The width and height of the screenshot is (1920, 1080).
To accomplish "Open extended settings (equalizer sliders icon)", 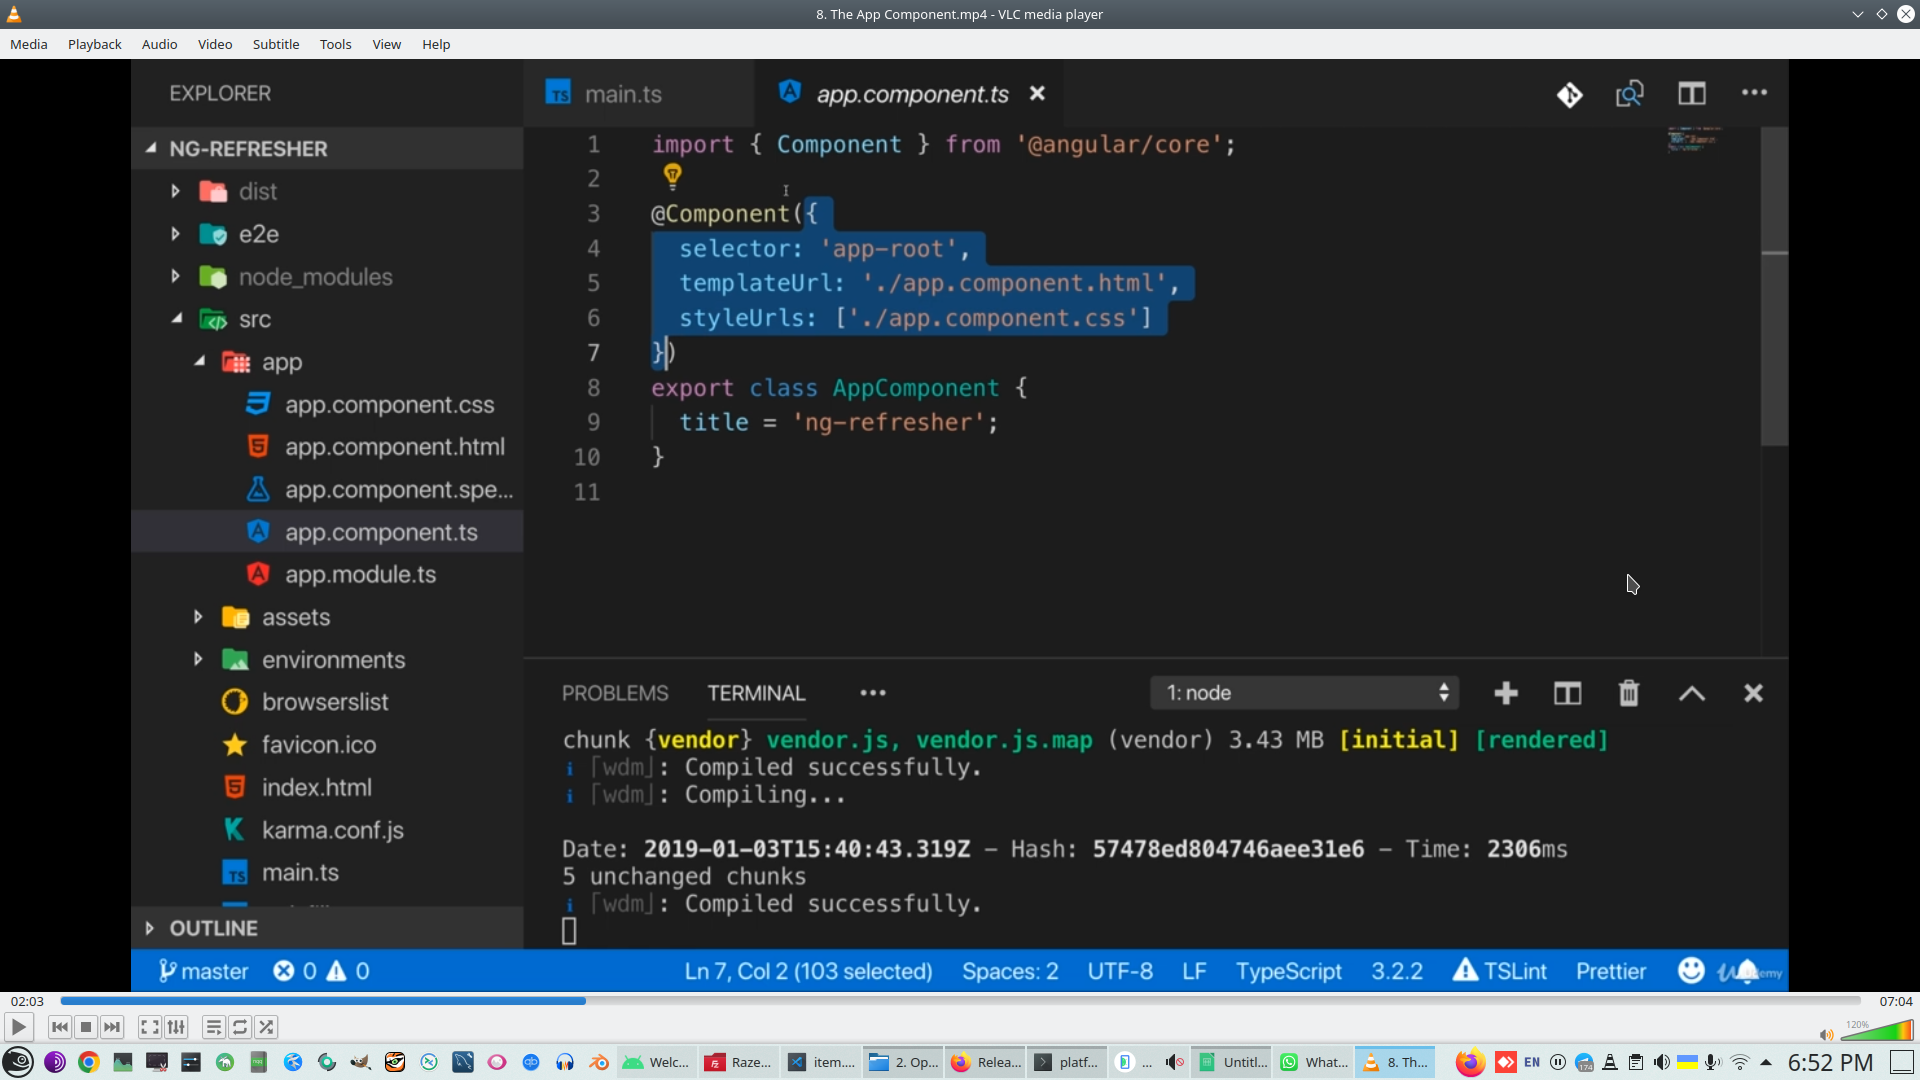I will point(176,1027).
